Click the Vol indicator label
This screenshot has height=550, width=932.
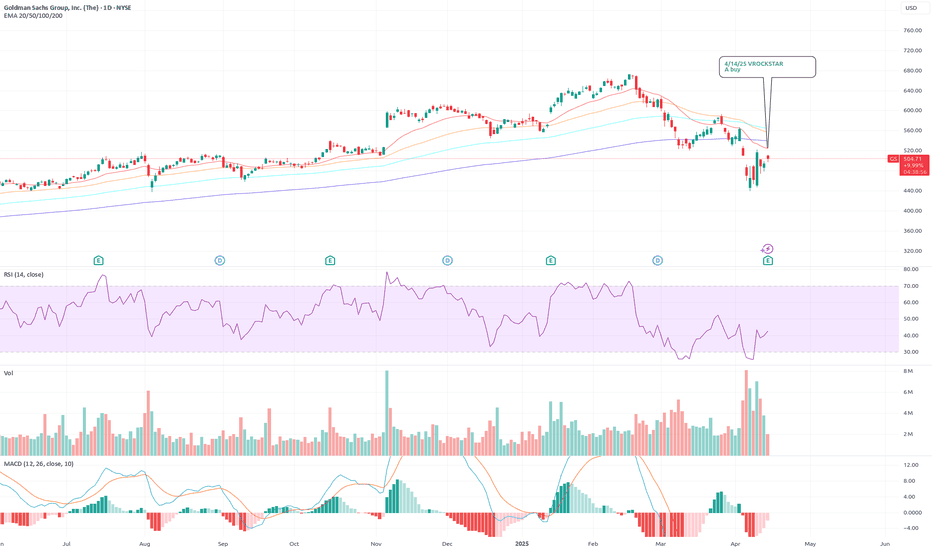pos(8,373)
